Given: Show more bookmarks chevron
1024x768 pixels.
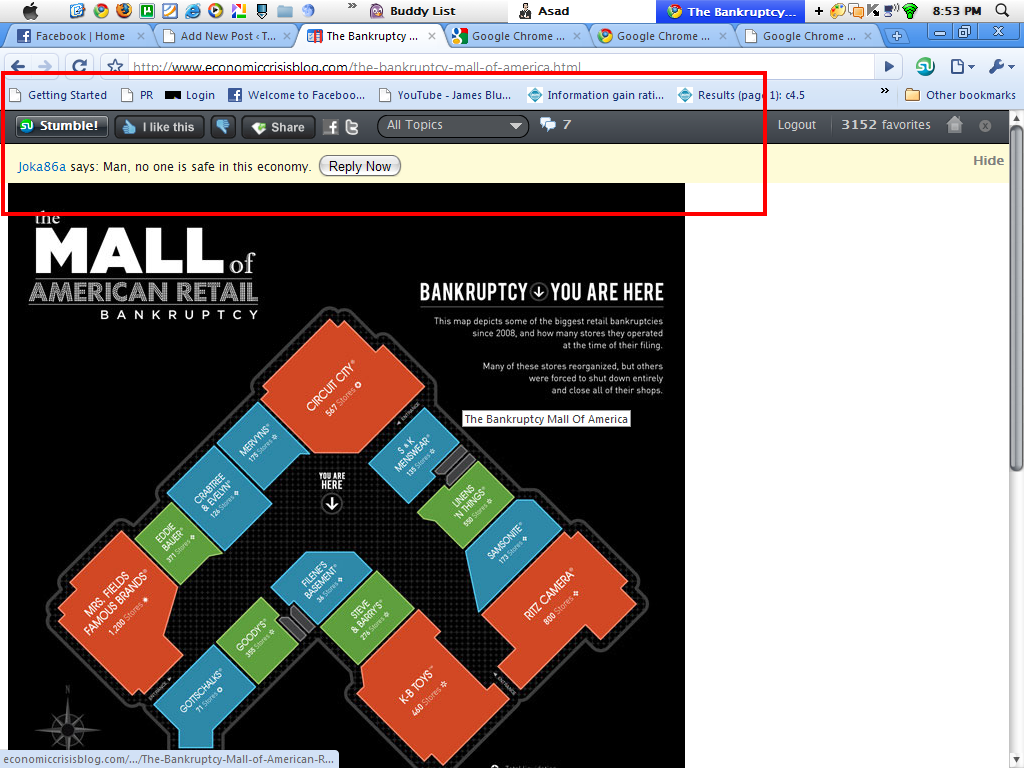Looking at the screenshot, I should tap(885, 91).
